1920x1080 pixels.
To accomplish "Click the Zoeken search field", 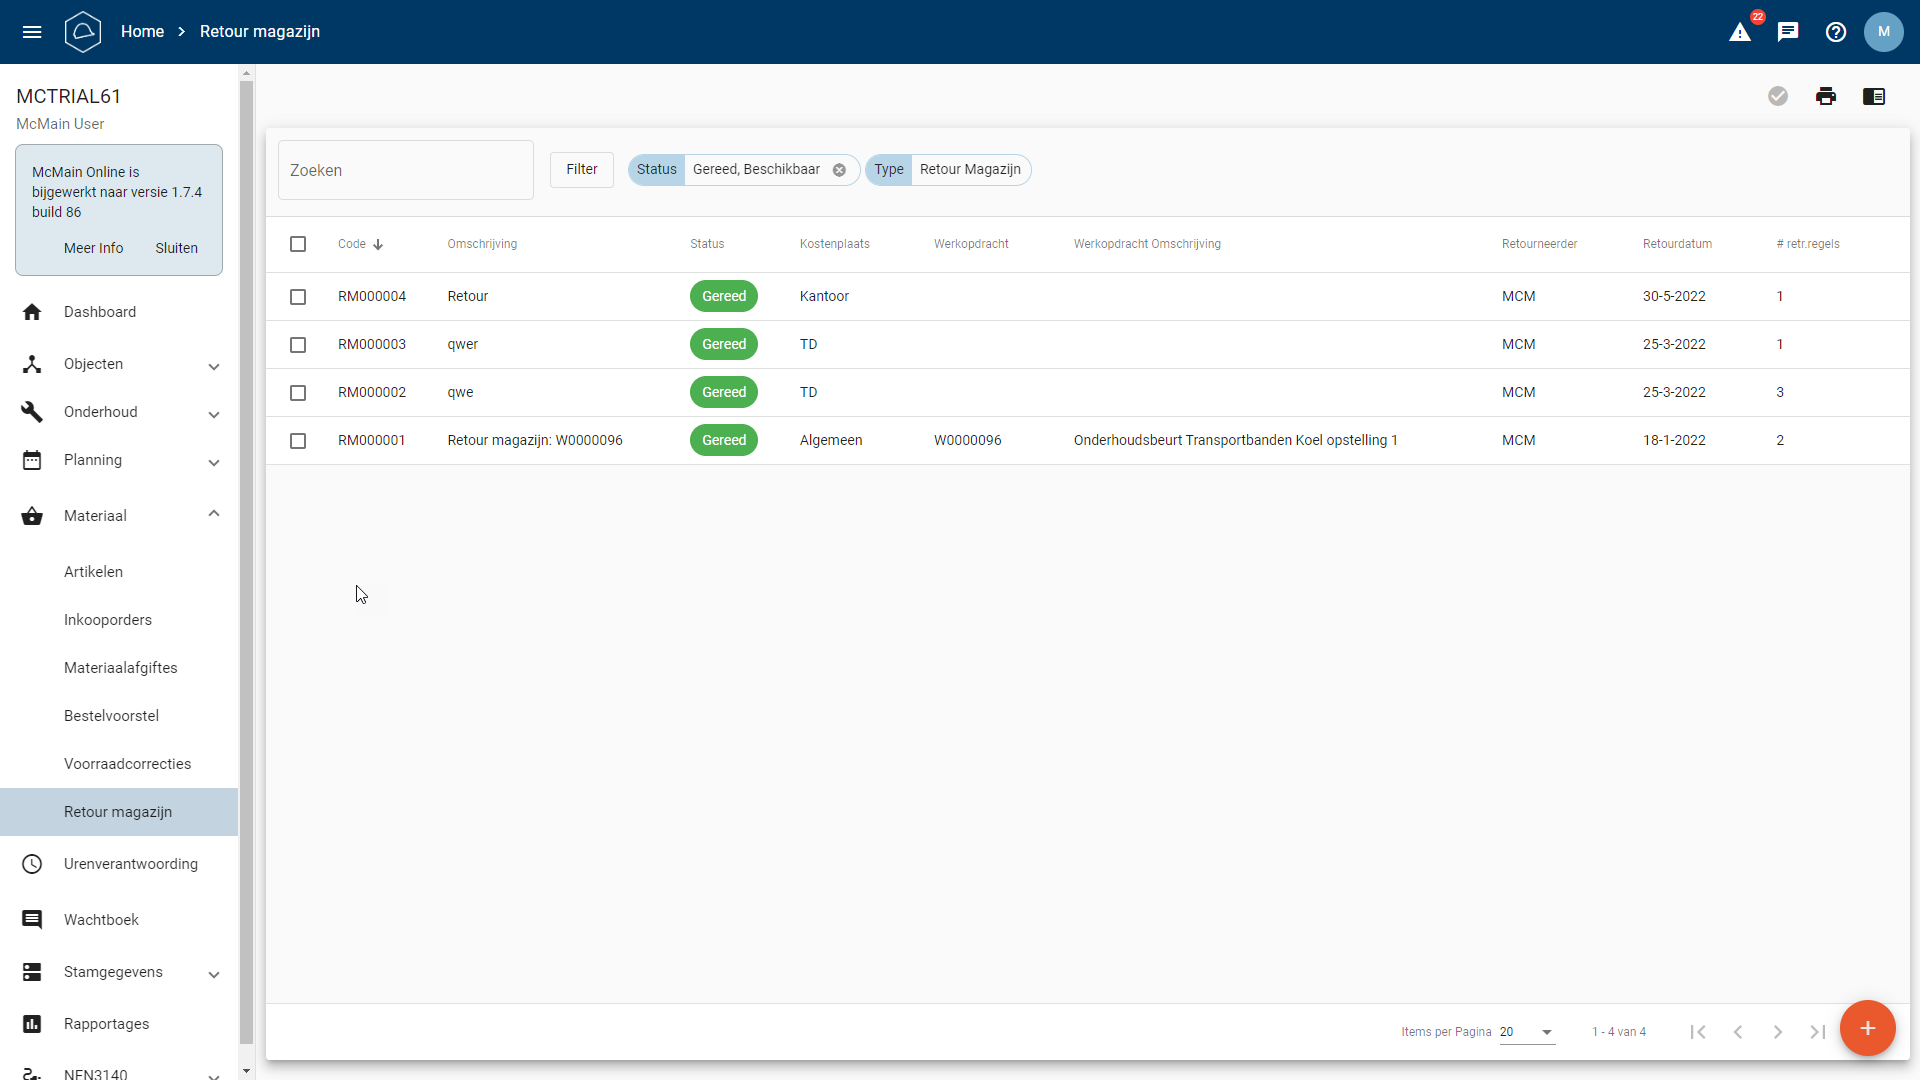I will tap(405, 170).
